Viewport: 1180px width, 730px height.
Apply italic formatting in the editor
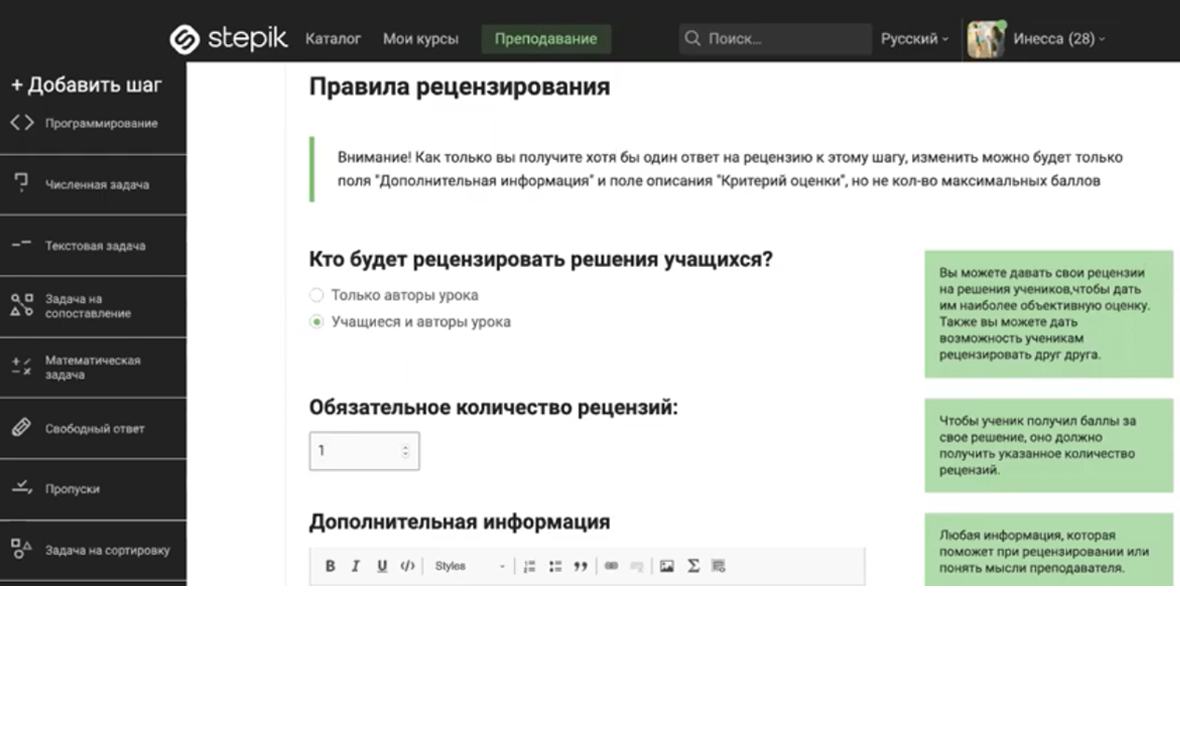click(355, 566)
